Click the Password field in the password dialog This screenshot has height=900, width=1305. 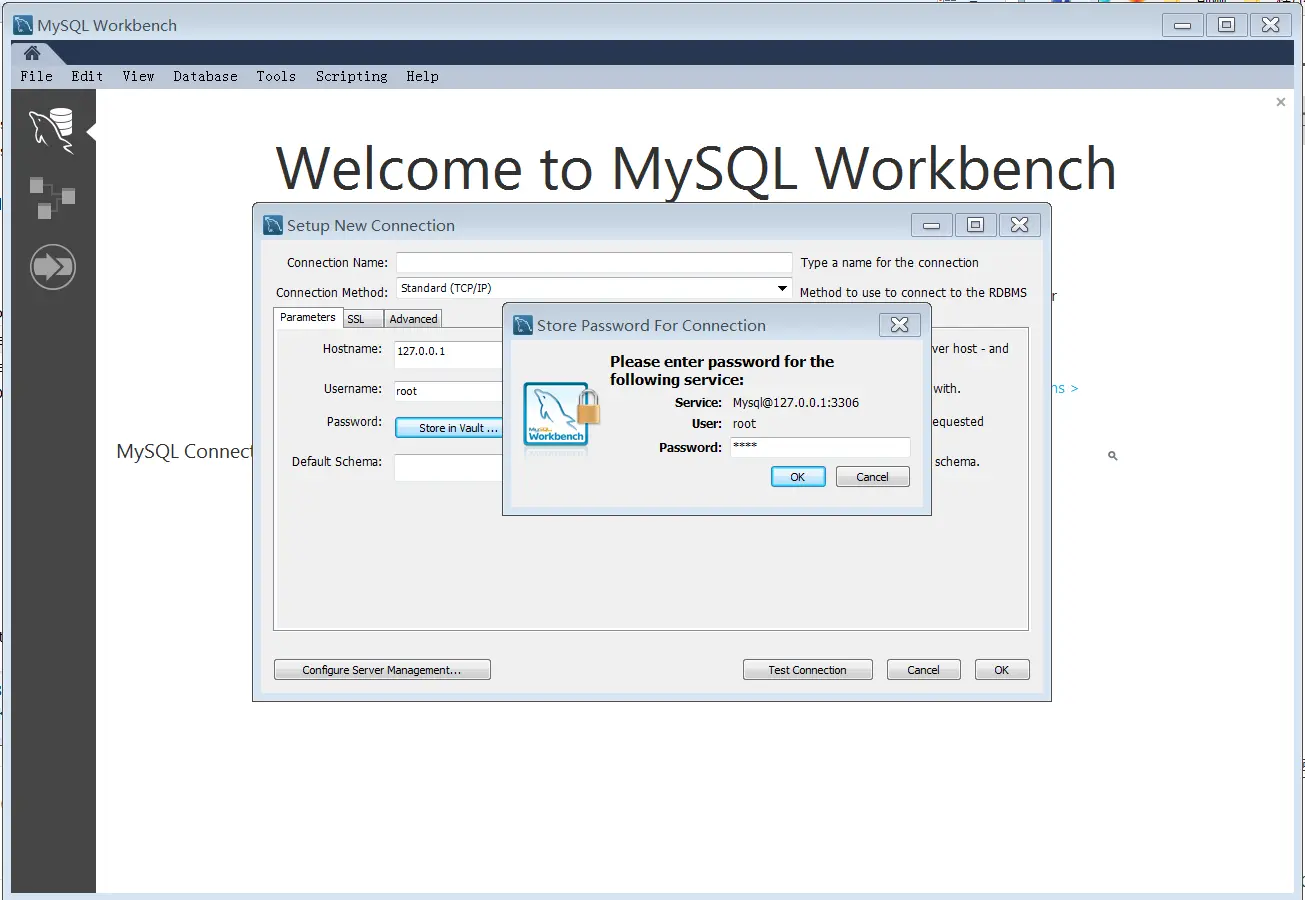[x=820, y=447]
